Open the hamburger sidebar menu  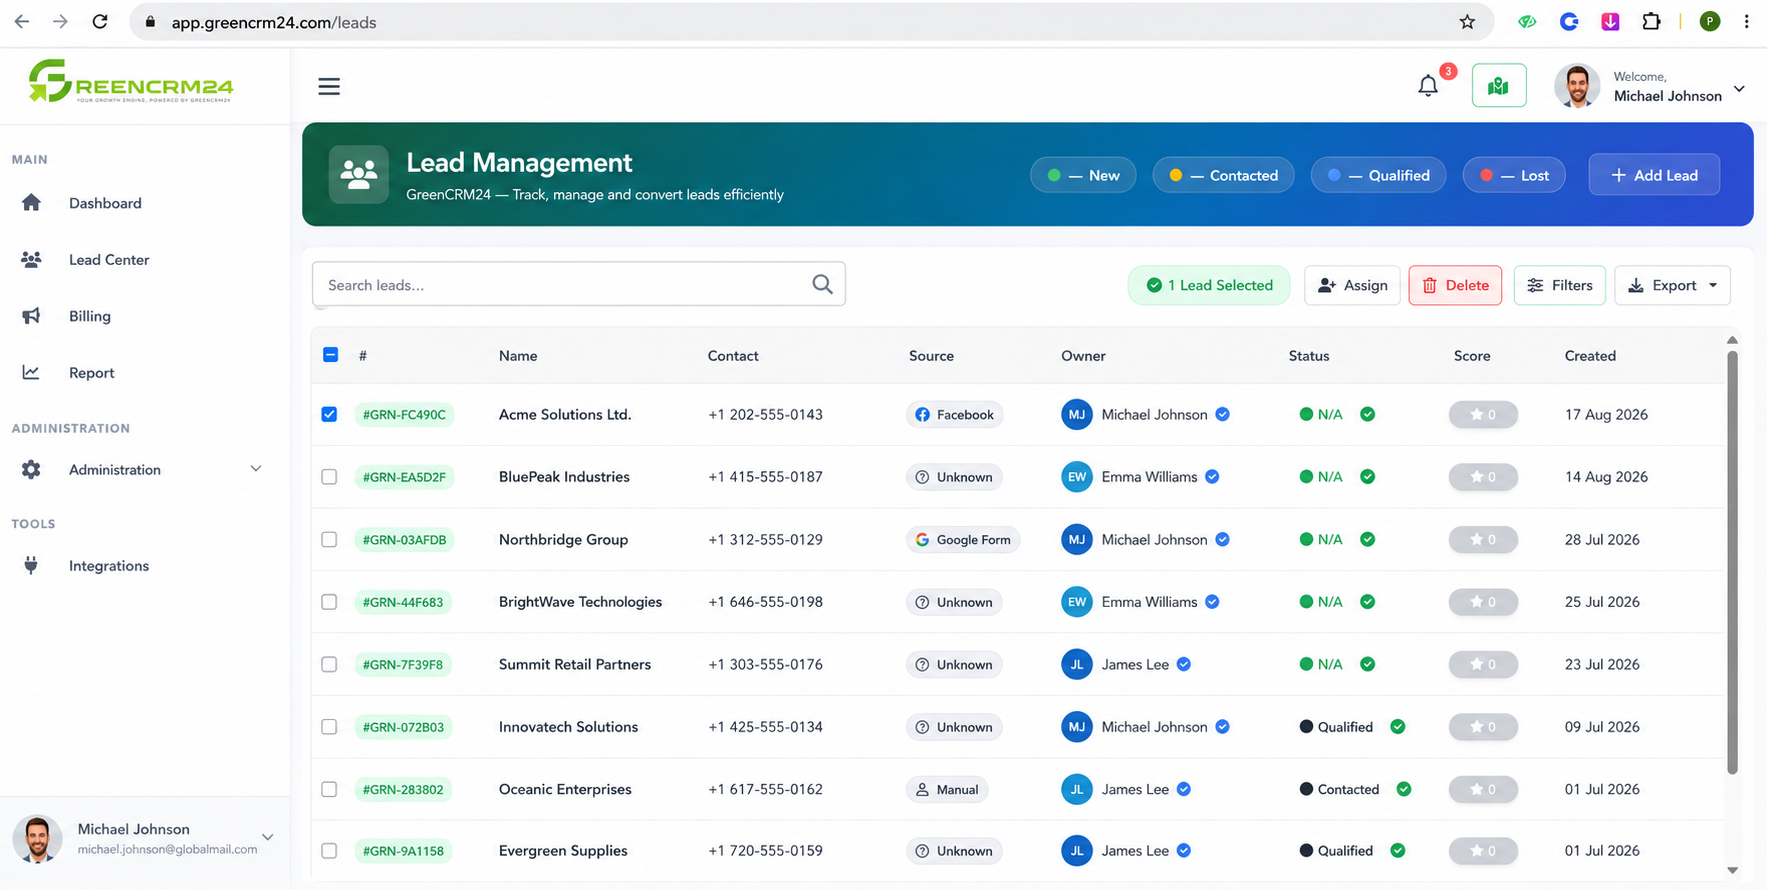[329, 86]
